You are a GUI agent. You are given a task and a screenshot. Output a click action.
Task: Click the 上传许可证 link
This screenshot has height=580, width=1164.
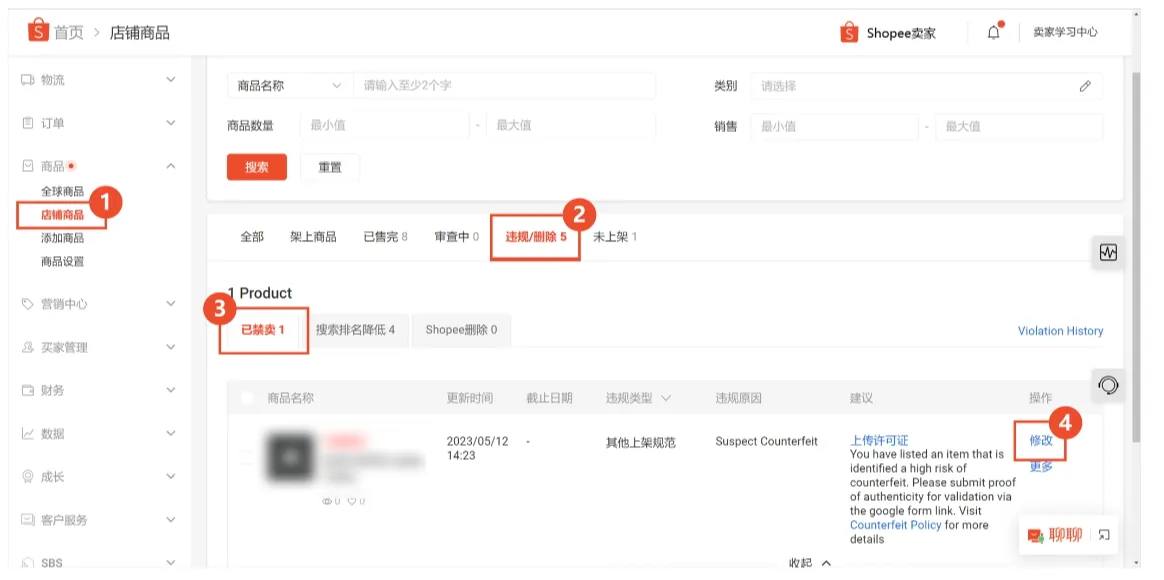click(x=882, y=440)
